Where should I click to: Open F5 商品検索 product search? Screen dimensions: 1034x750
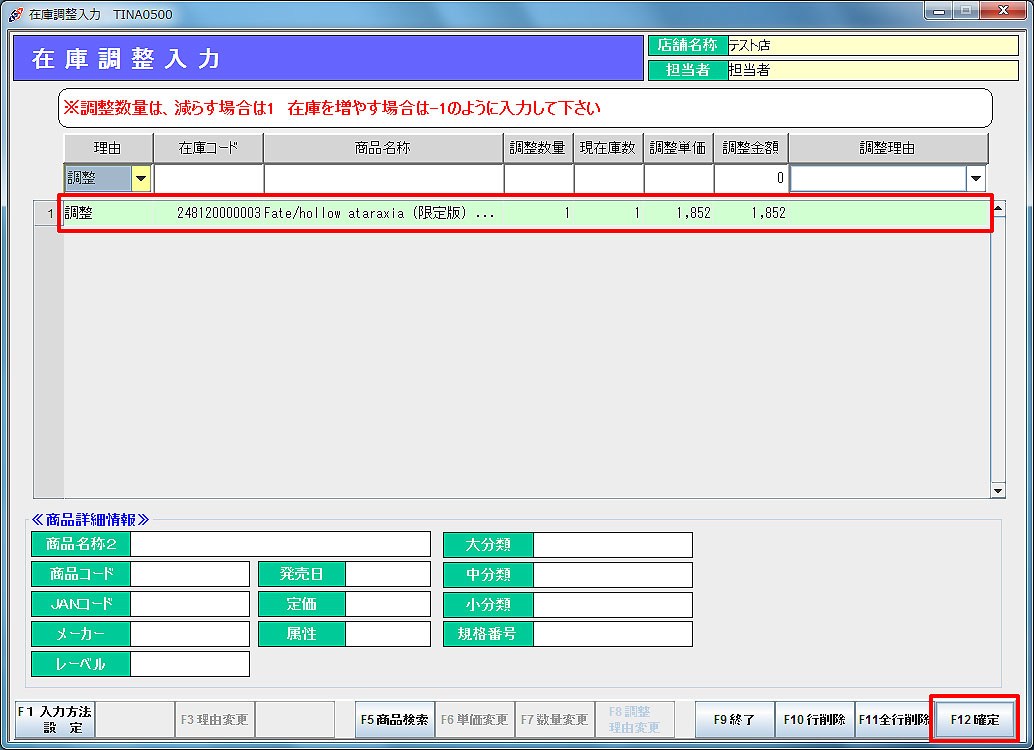pos(395,719)
